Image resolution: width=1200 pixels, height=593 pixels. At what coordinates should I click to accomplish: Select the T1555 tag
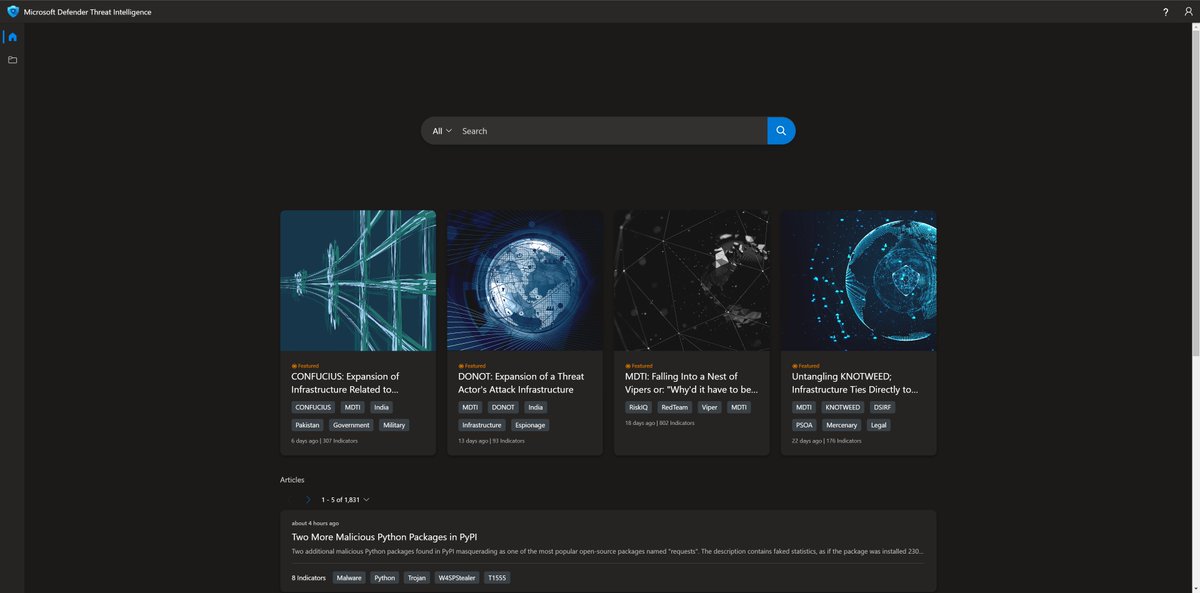(x=496, y=577)
